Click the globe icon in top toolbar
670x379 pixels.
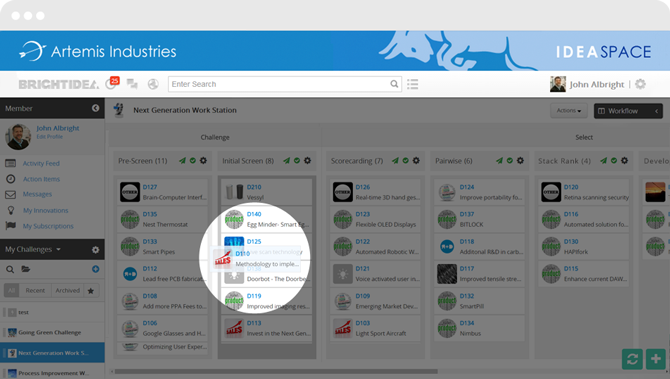153,84
